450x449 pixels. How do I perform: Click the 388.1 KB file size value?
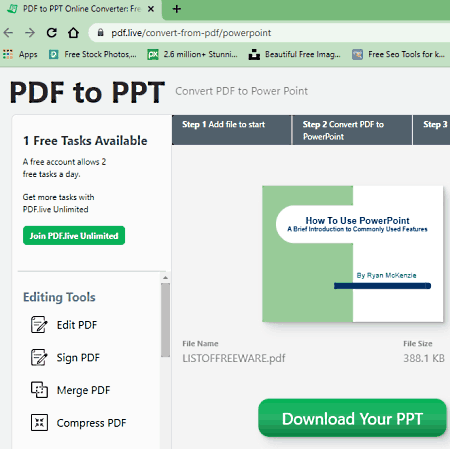(x=424, y=358)
